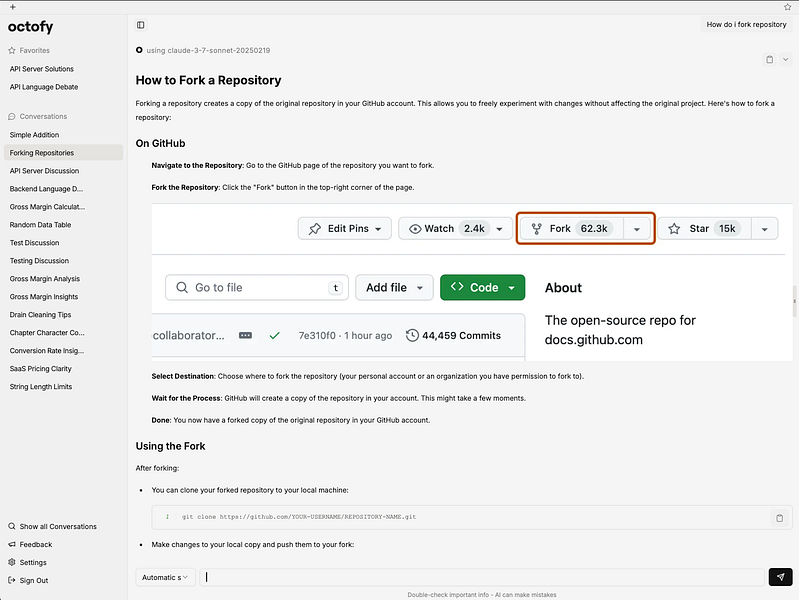799x600 pixels.
Task: Open the API Server Solutions favorite
Action: point(41,69)
